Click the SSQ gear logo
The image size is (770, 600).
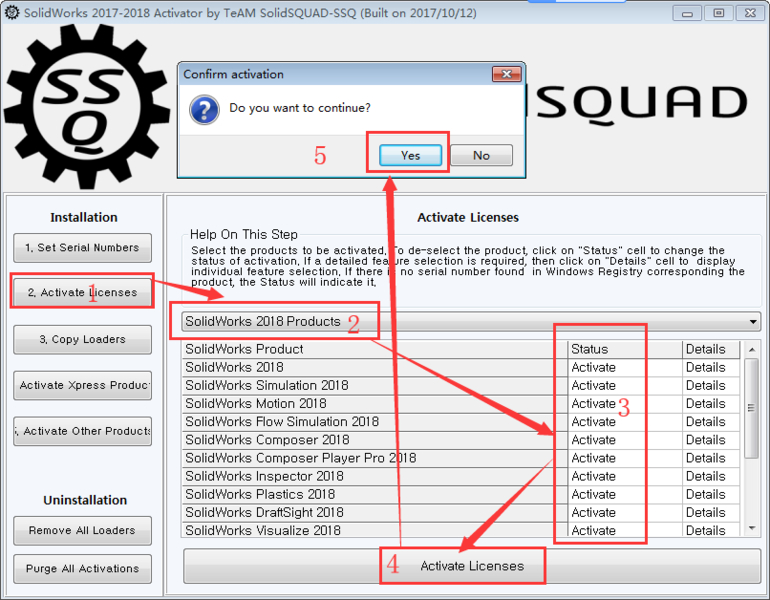coord(86,106)
